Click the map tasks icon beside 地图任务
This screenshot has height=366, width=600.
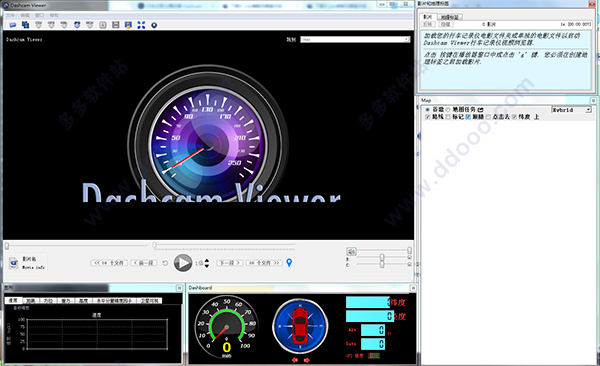click(x=480, y=110)
